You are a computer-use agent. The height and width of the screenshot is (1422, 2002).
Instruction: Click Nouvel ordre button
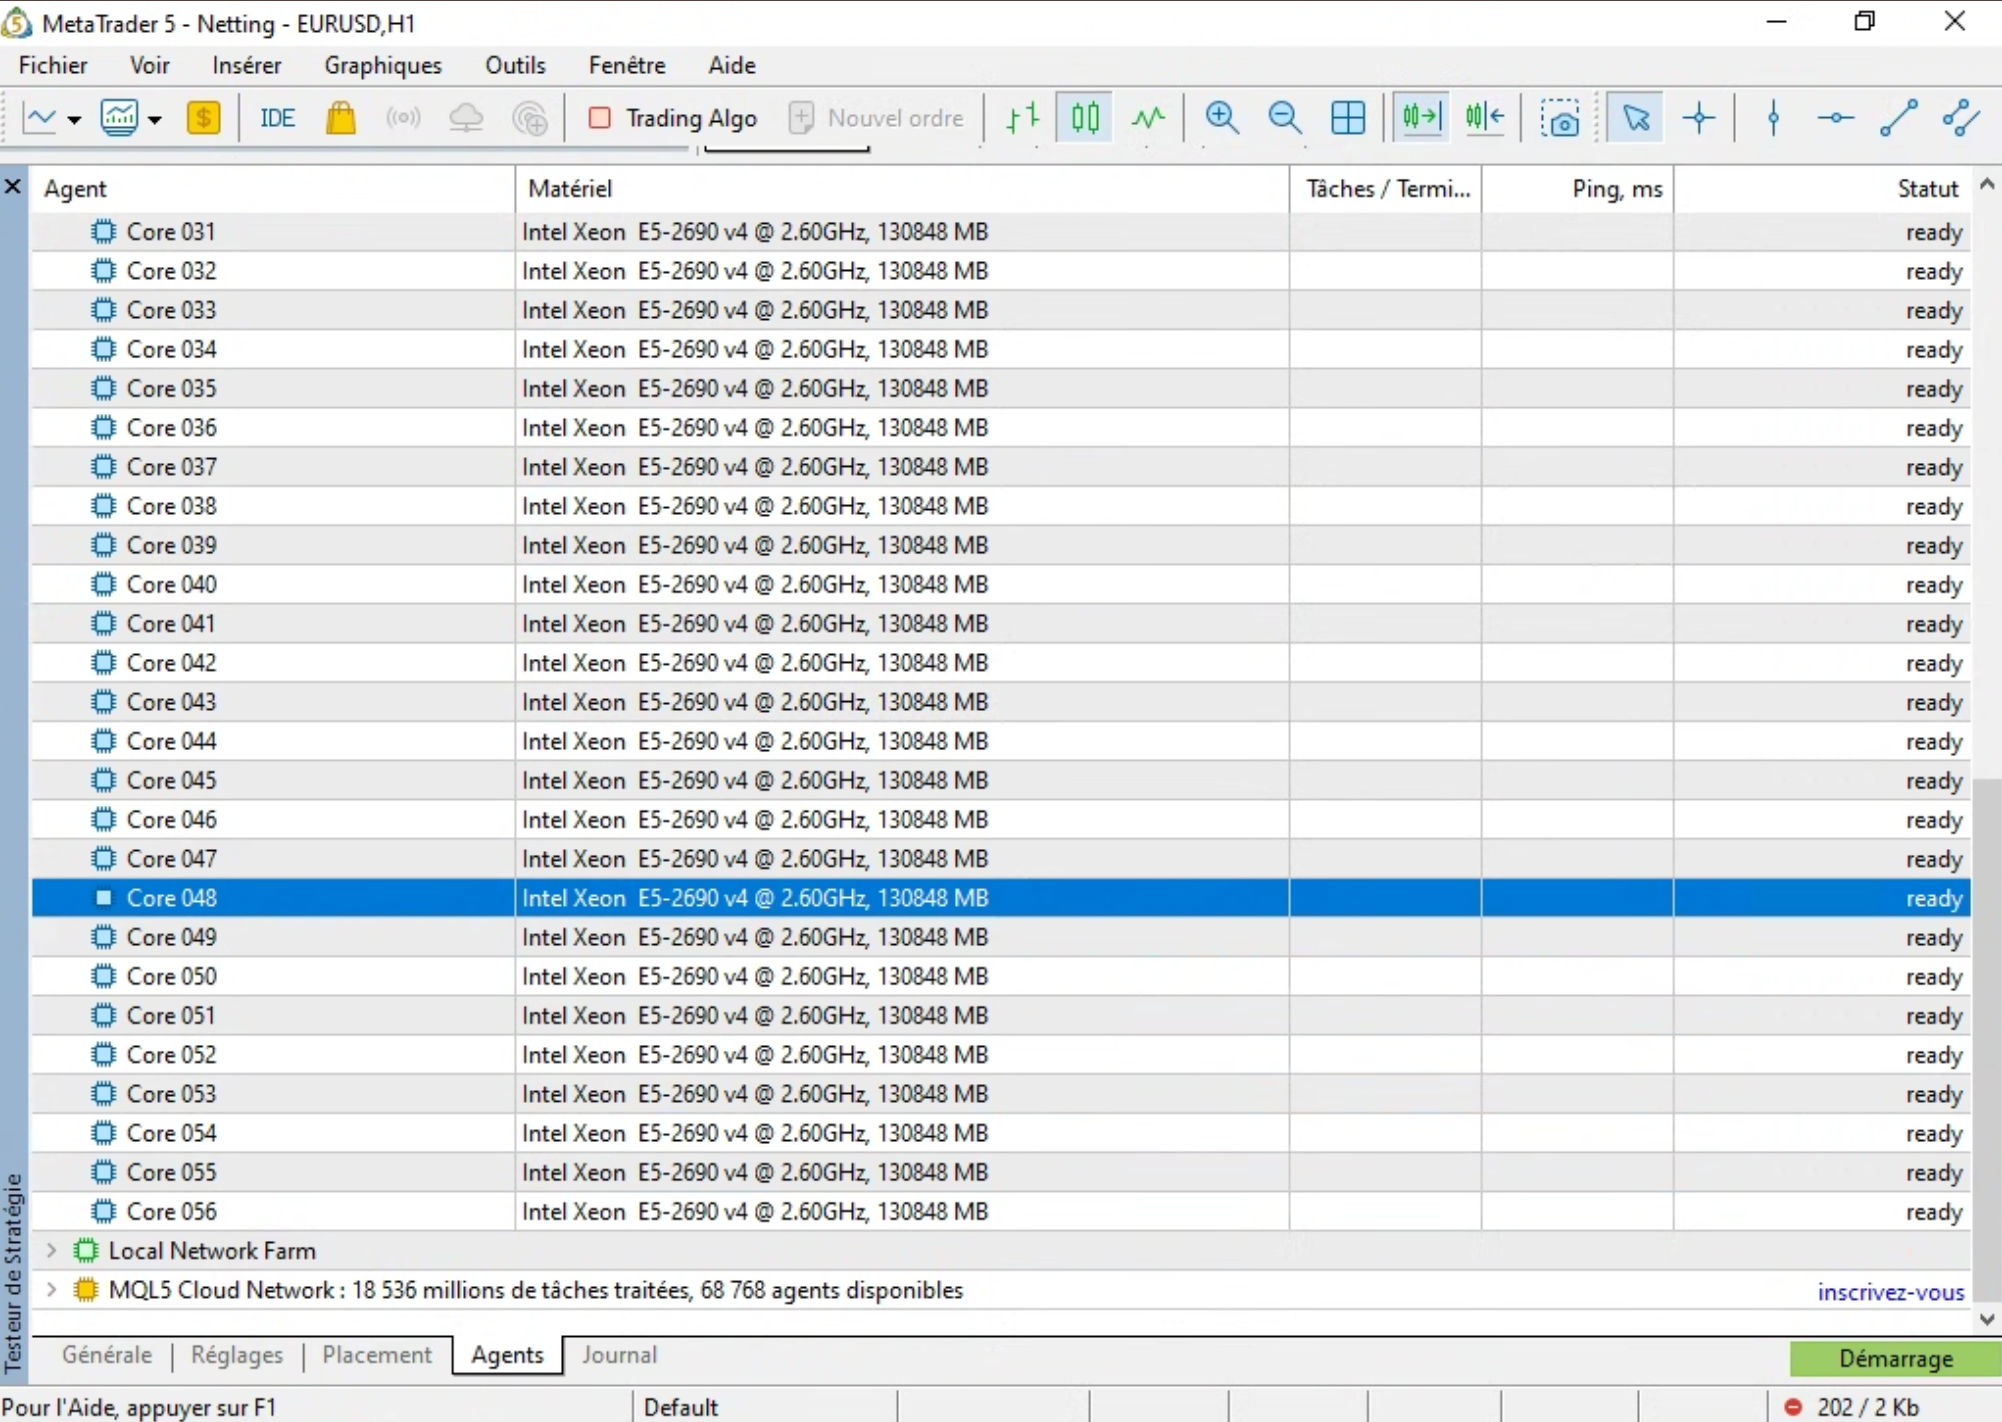877,118
